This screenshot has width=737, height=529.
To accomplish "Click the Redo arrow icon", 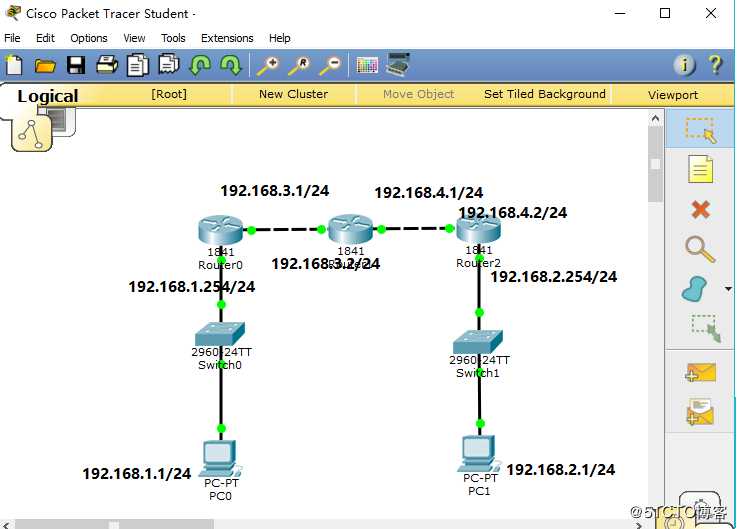I will tap(231, 65).
